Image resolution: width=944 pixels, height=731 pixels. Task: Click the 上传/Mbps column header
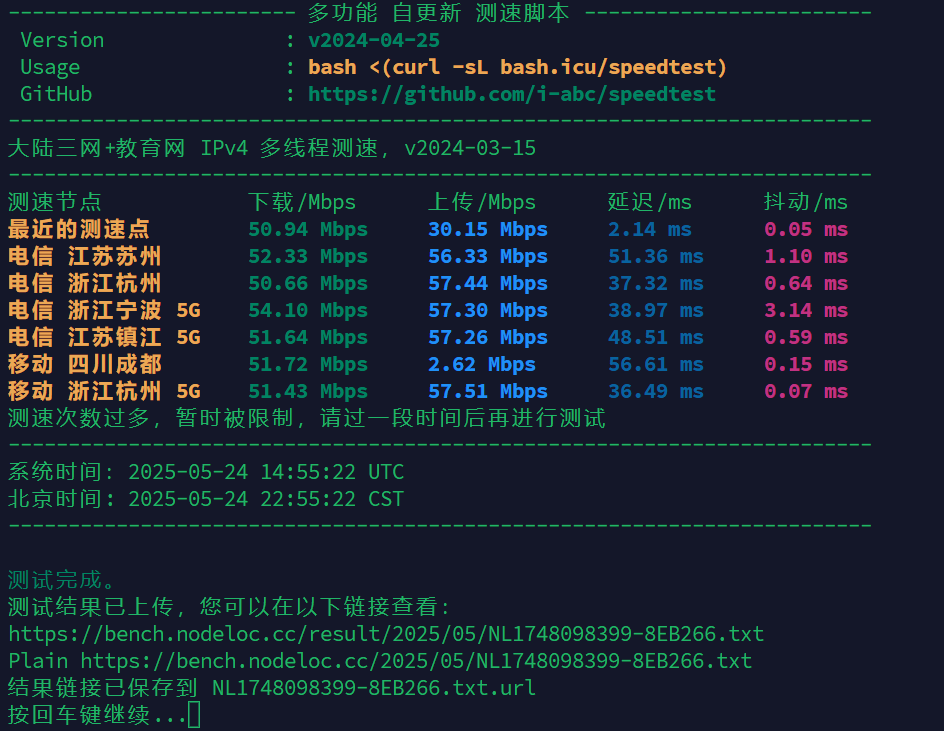[482, 202]
